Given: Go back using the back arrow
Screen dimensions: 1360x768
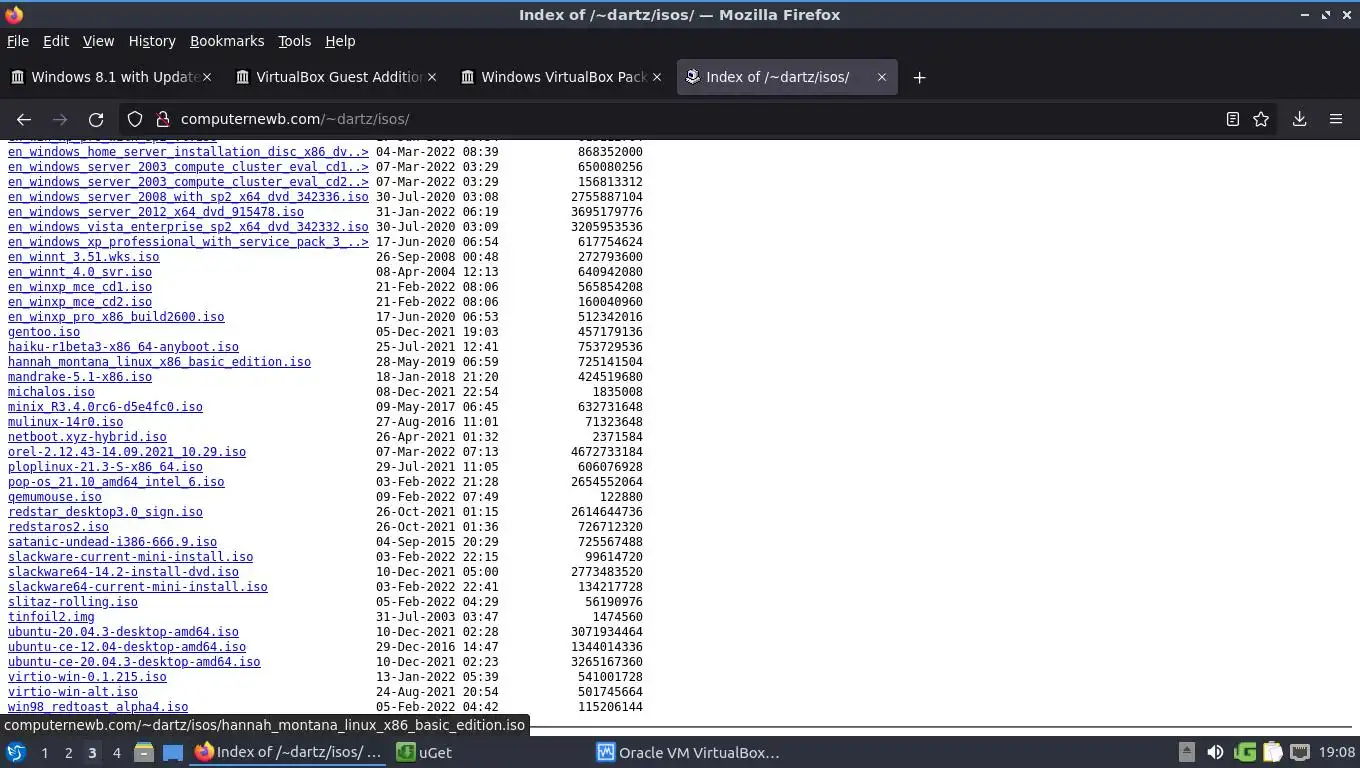Looking at the screenshot, I should (x=24, y=119).
